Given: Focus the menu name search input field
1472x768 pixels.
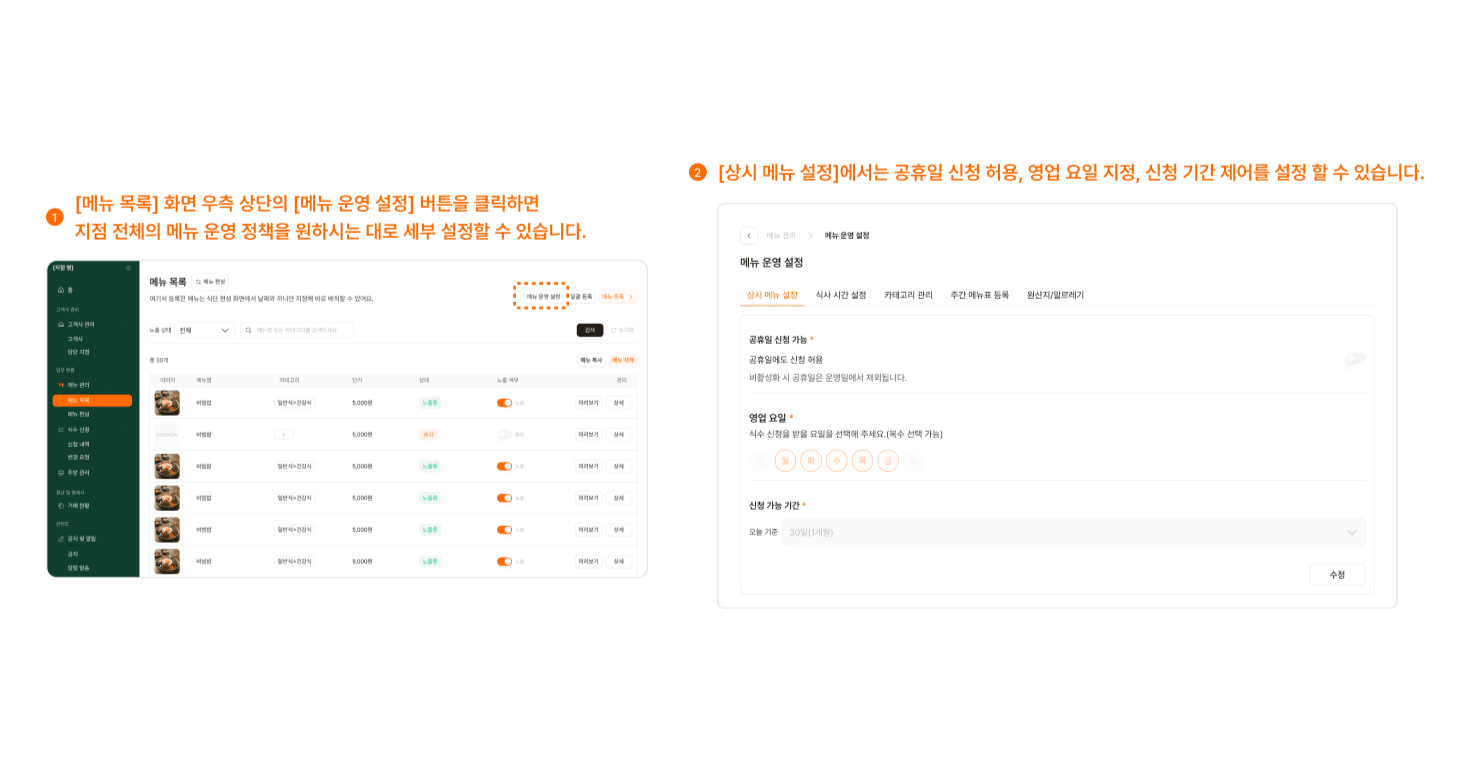Looking at the screenshot, I should click(x=296, y=330).
